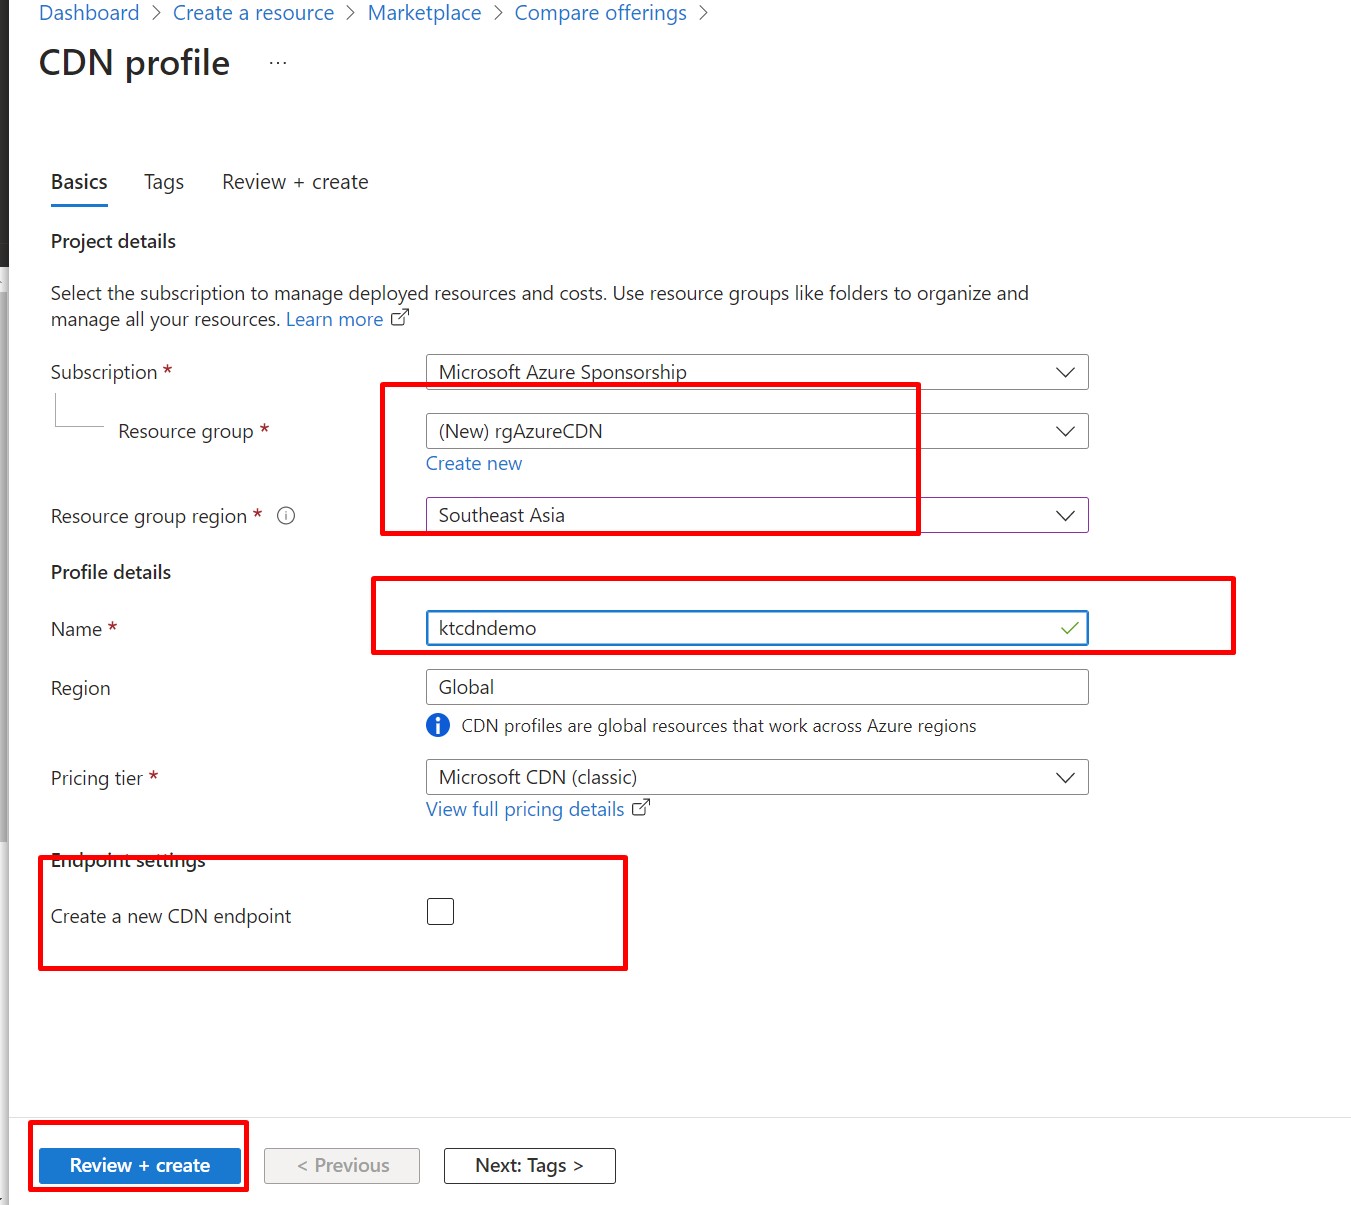Click the green checkmark in the Name field

(x=1069, y=628)
